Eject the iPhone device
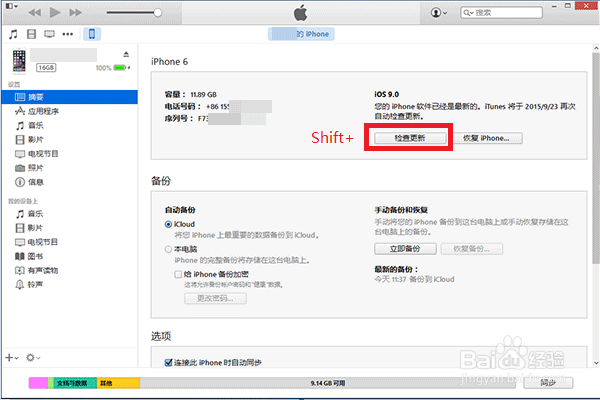 click(126, 54)
